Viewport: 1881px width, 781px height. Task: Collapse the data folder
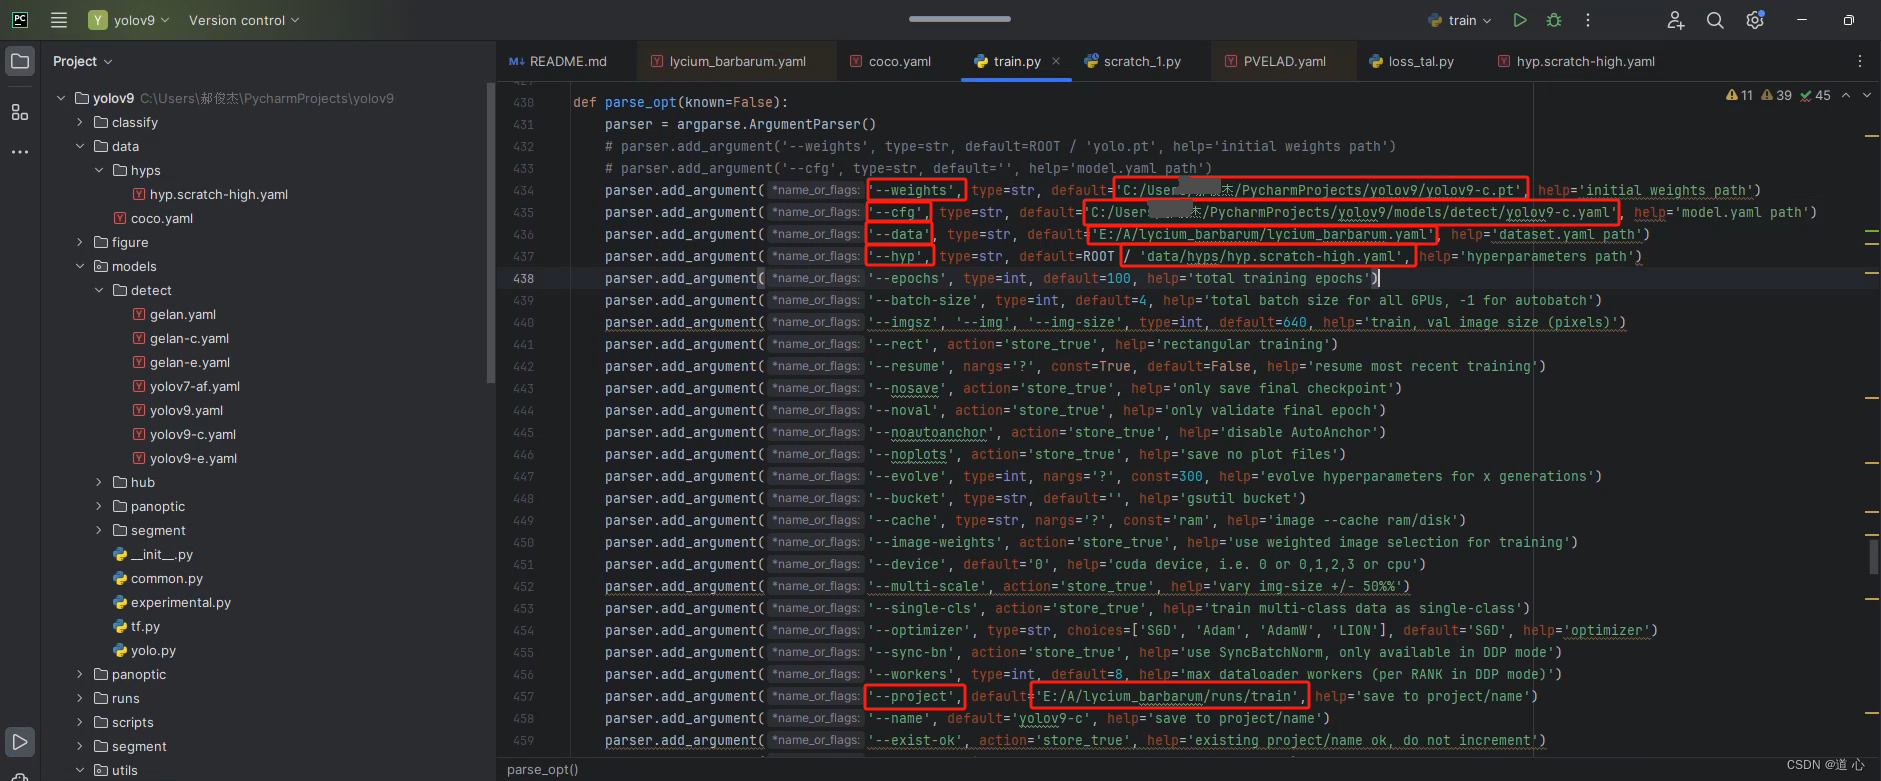click(x=80, y=146)
